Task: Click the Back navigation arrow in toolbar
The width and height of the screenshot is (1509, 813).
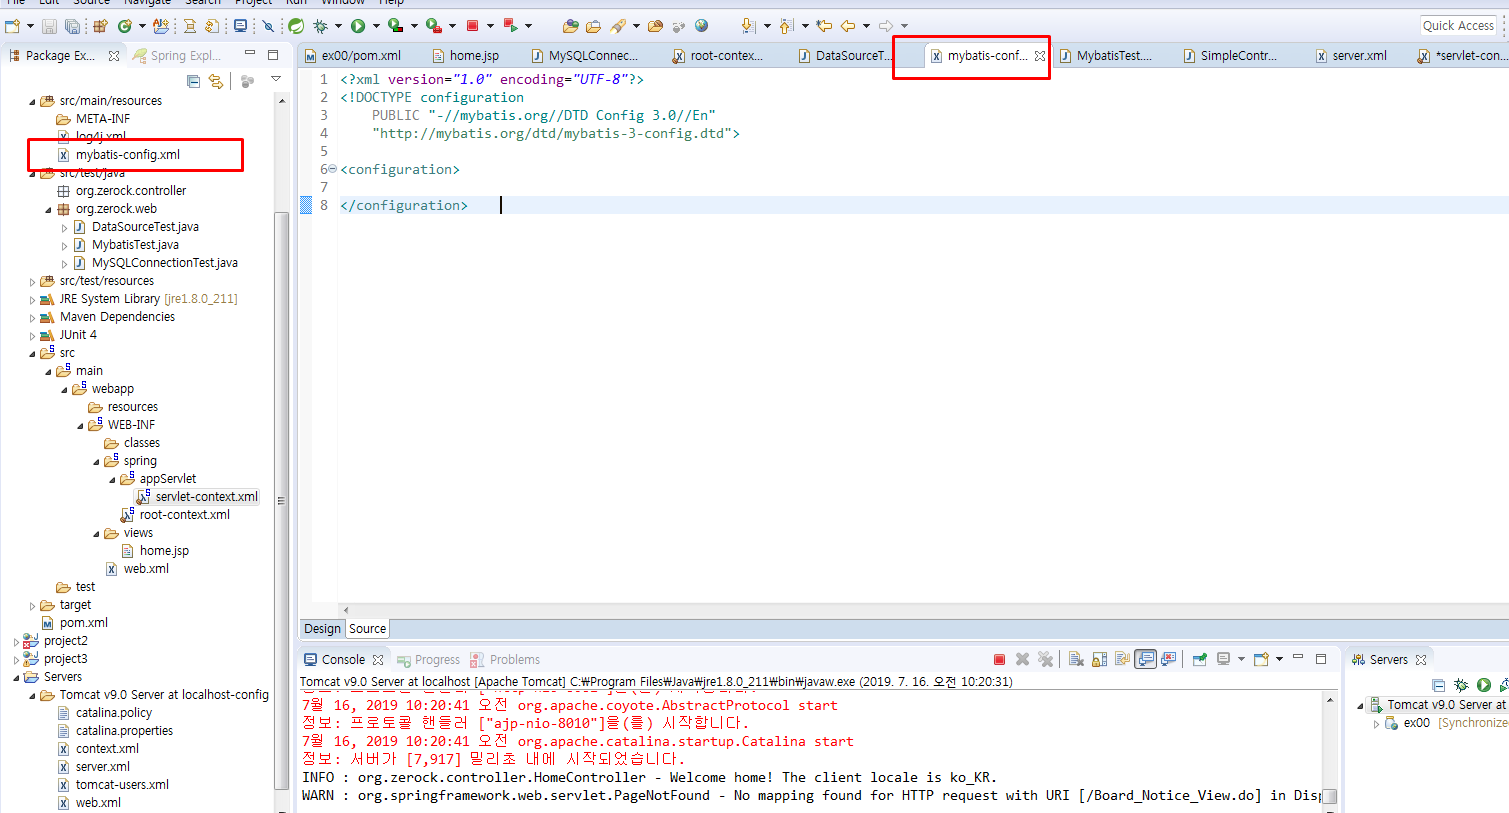Action: [x=848, y=26]
